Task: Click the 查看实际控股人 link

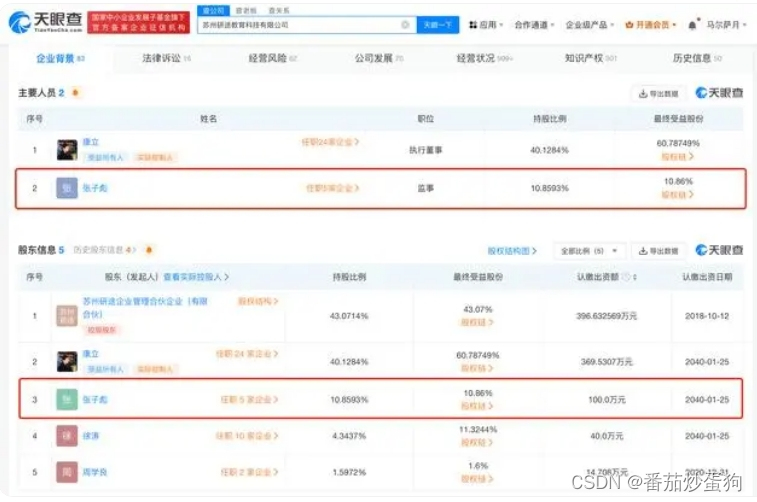Action: click(x=196, y=277)
